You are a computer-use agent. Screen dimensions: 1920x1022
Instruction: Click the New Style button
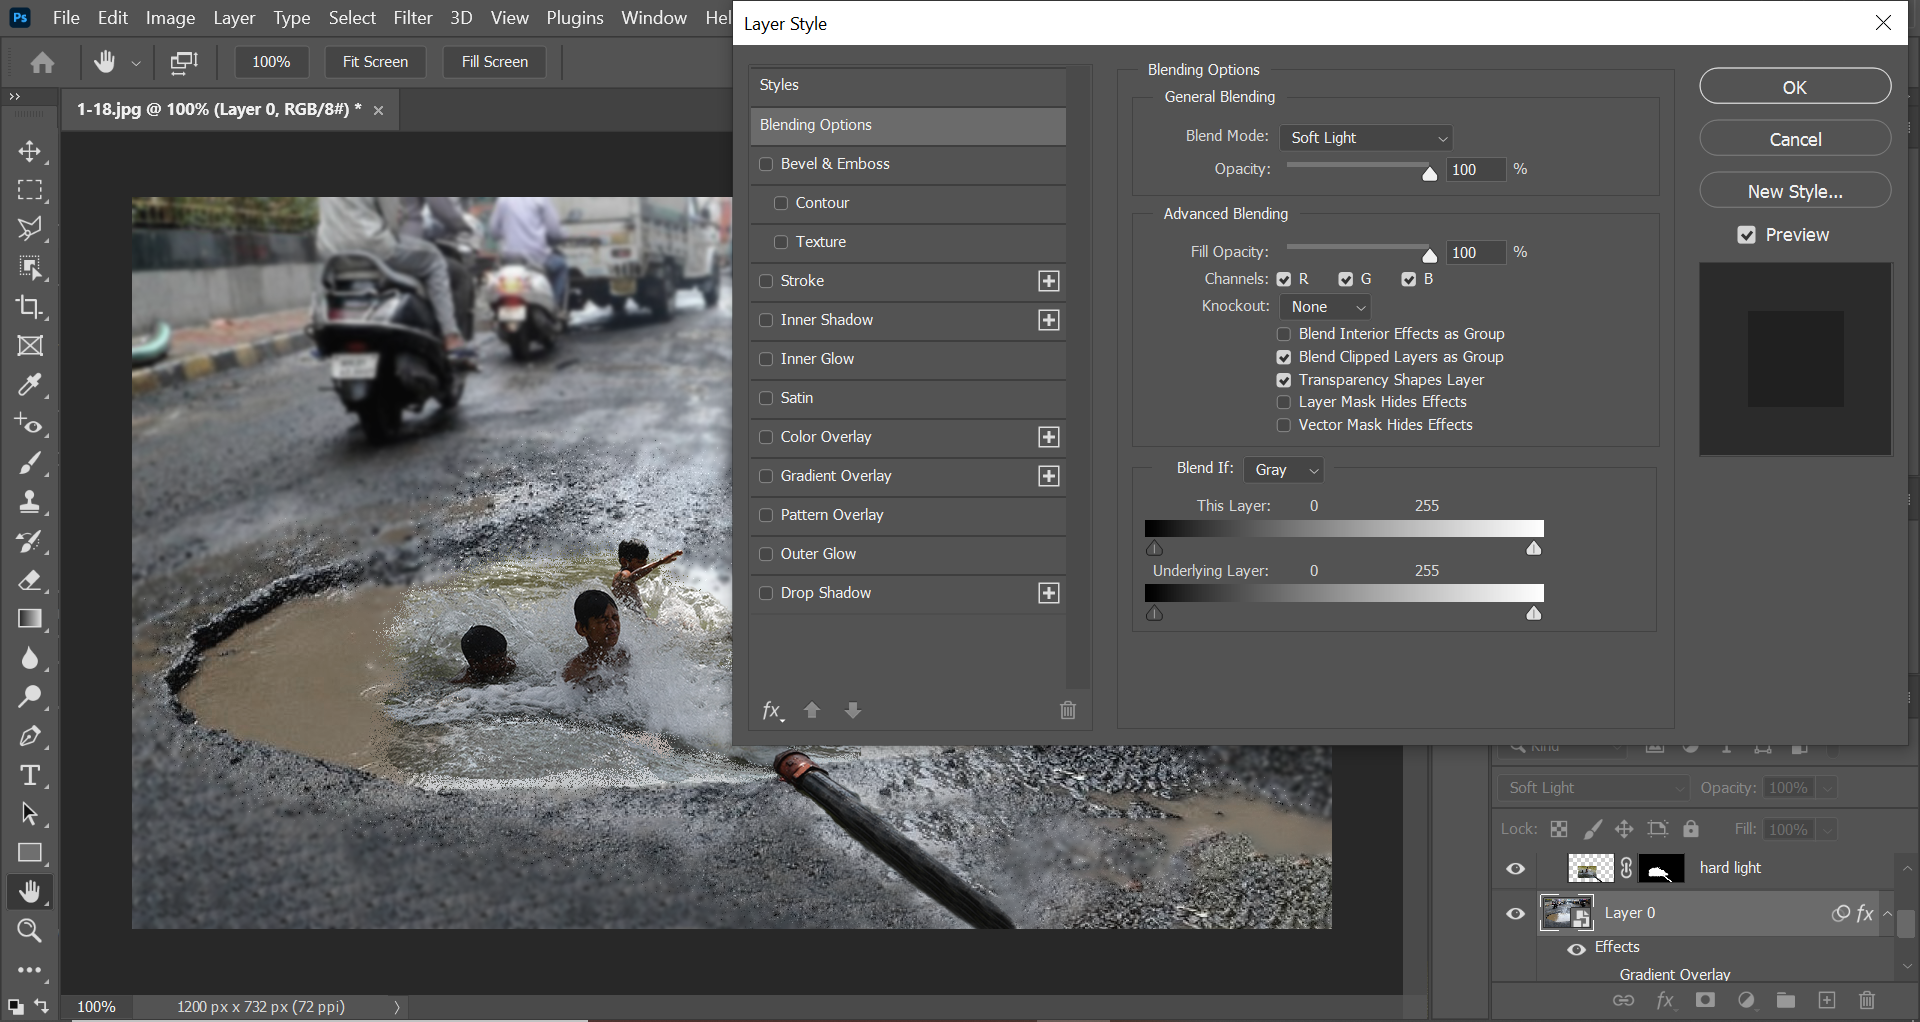[x=1794, y=190]
